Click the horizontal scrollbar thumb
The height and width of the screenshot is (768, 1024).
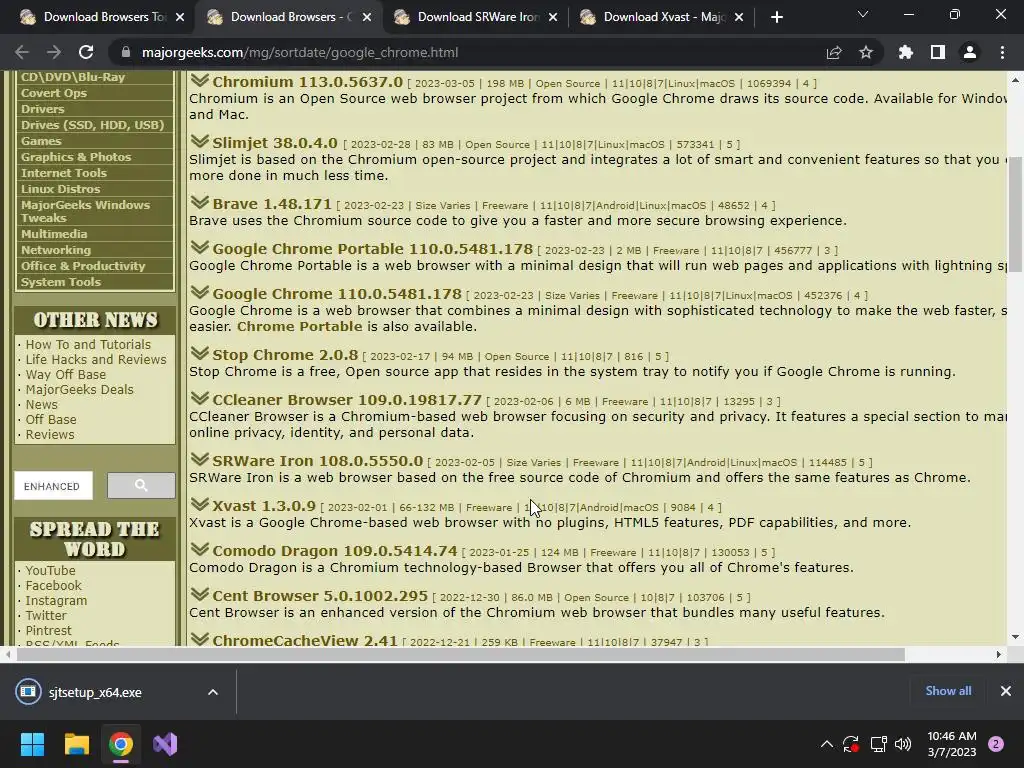pyautogui.click(x=460, y=654)
